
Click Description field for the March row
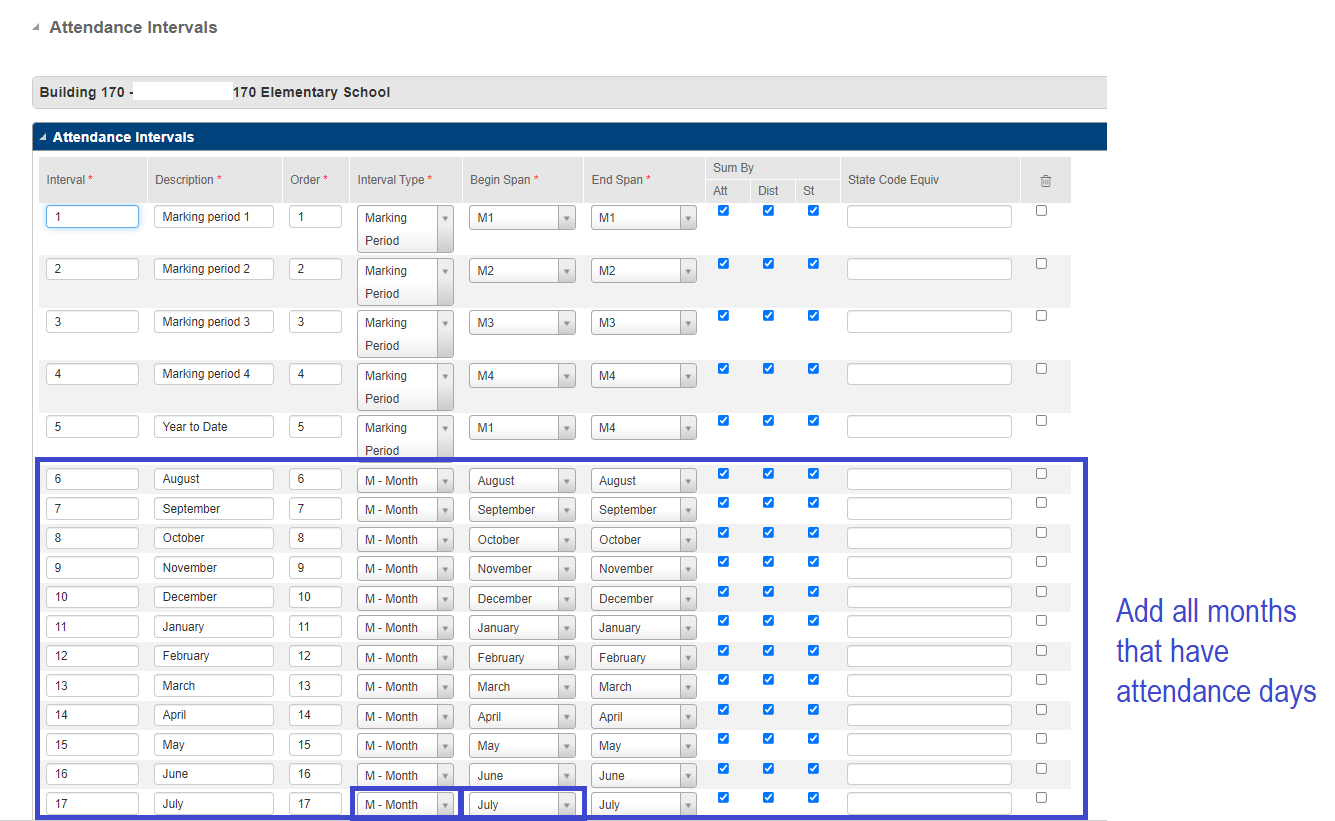coord(213,686)
